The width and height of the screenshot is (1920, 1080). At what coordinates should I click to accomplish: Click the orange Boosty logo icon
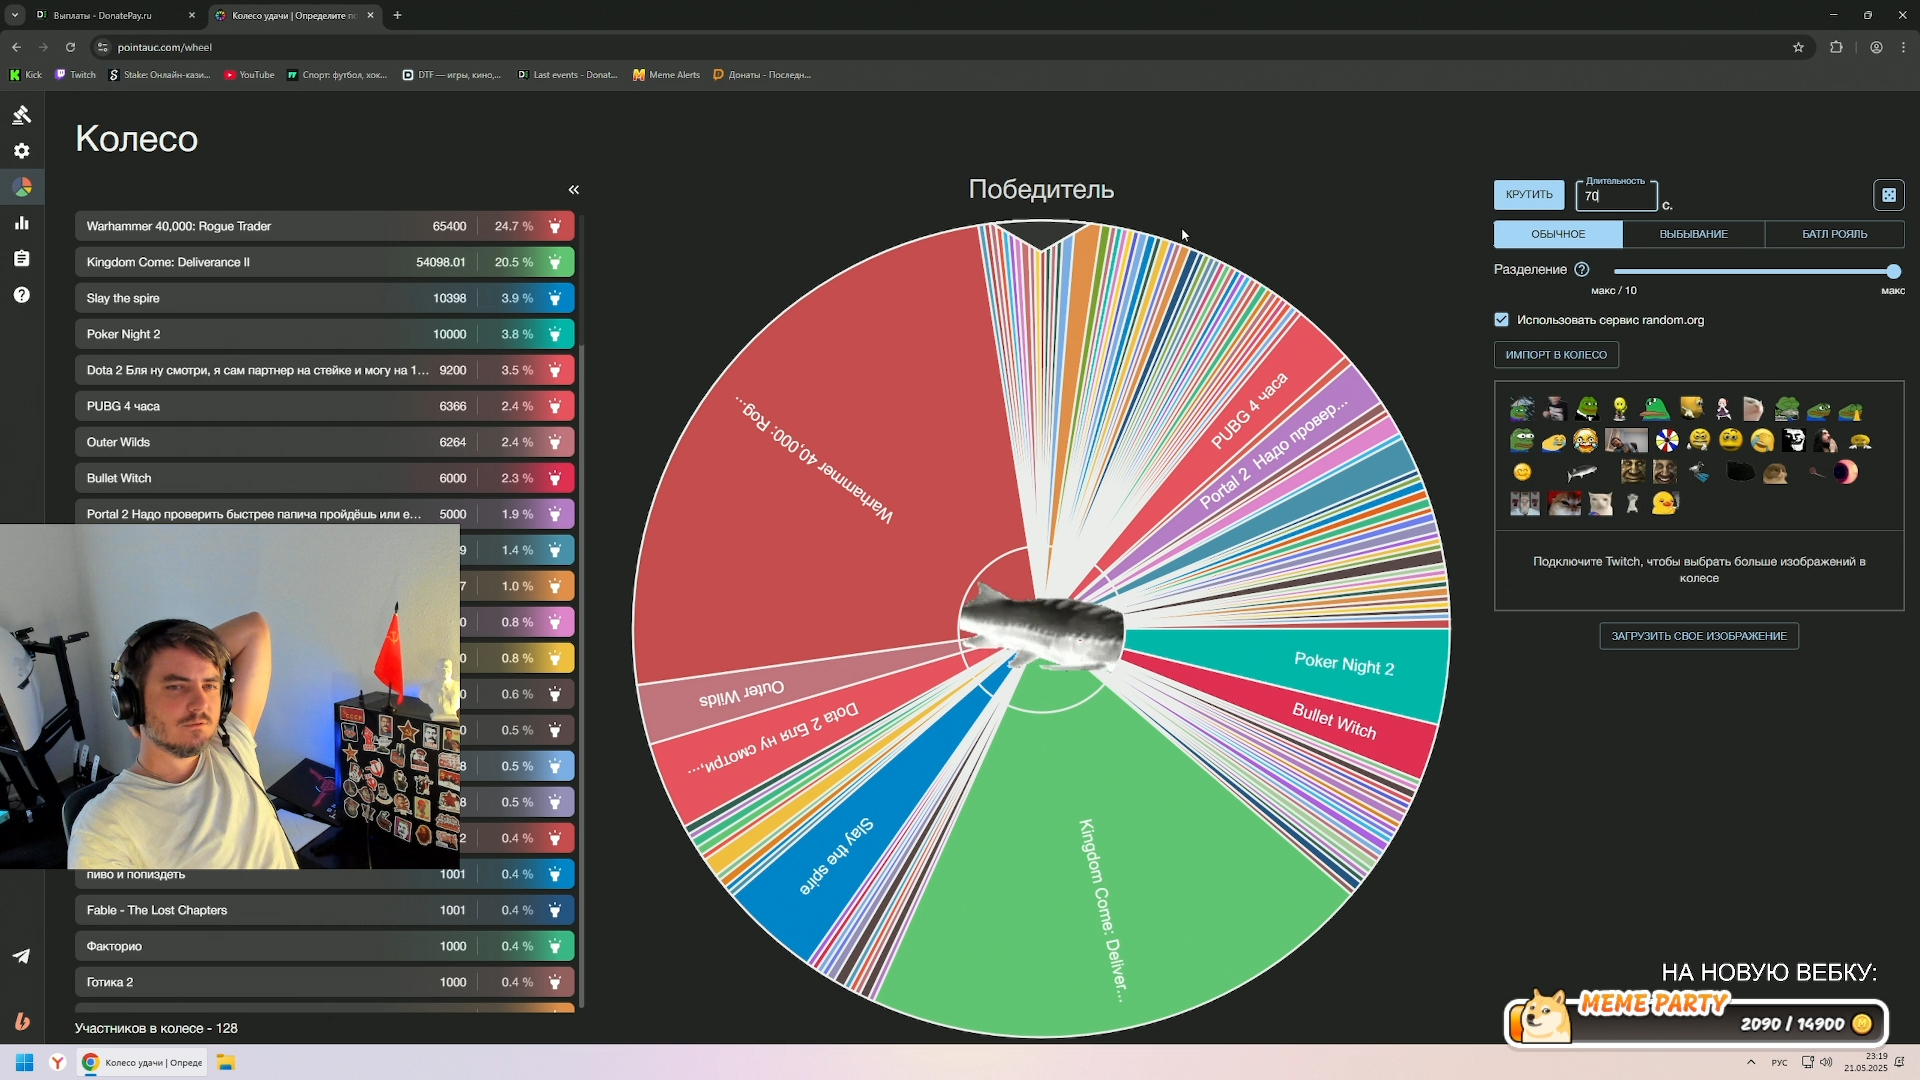[22, 1021]
